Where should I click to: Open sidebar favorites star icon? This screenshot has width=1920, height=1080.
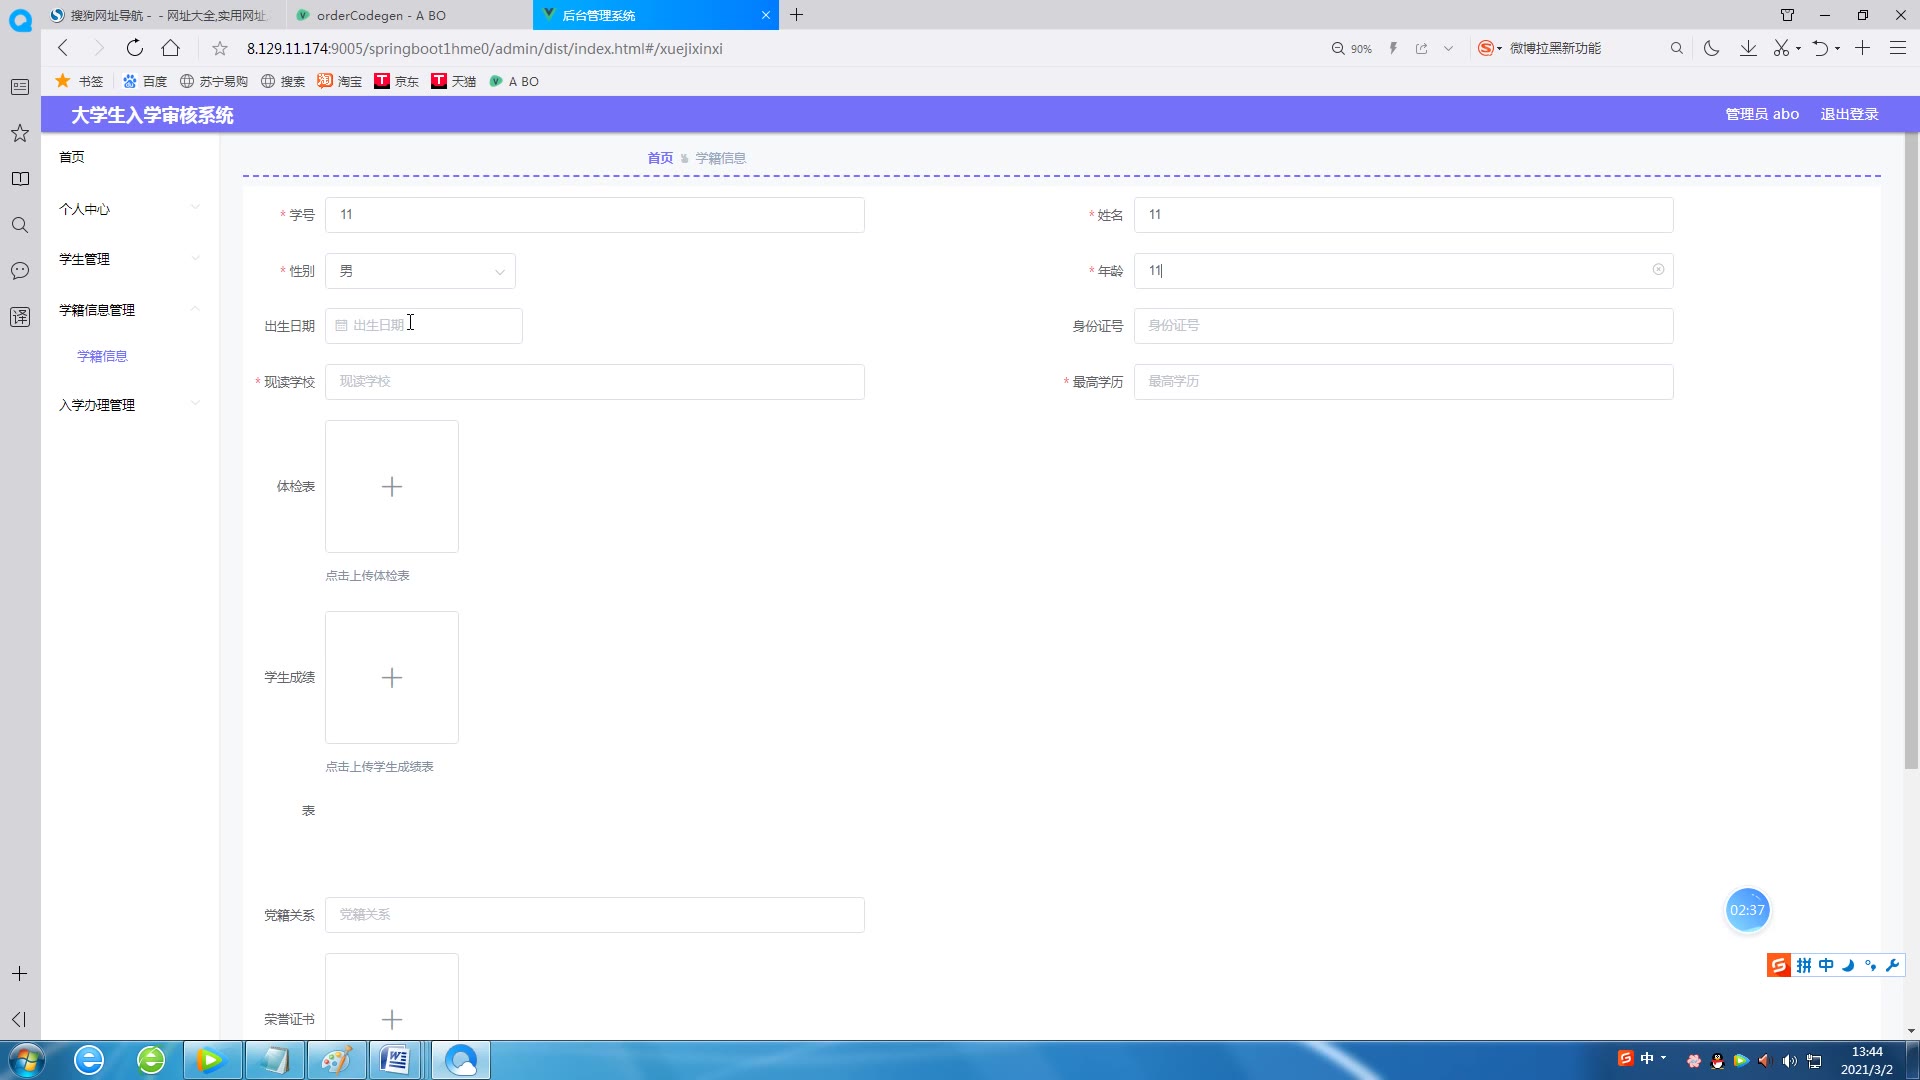coord(20,133)
